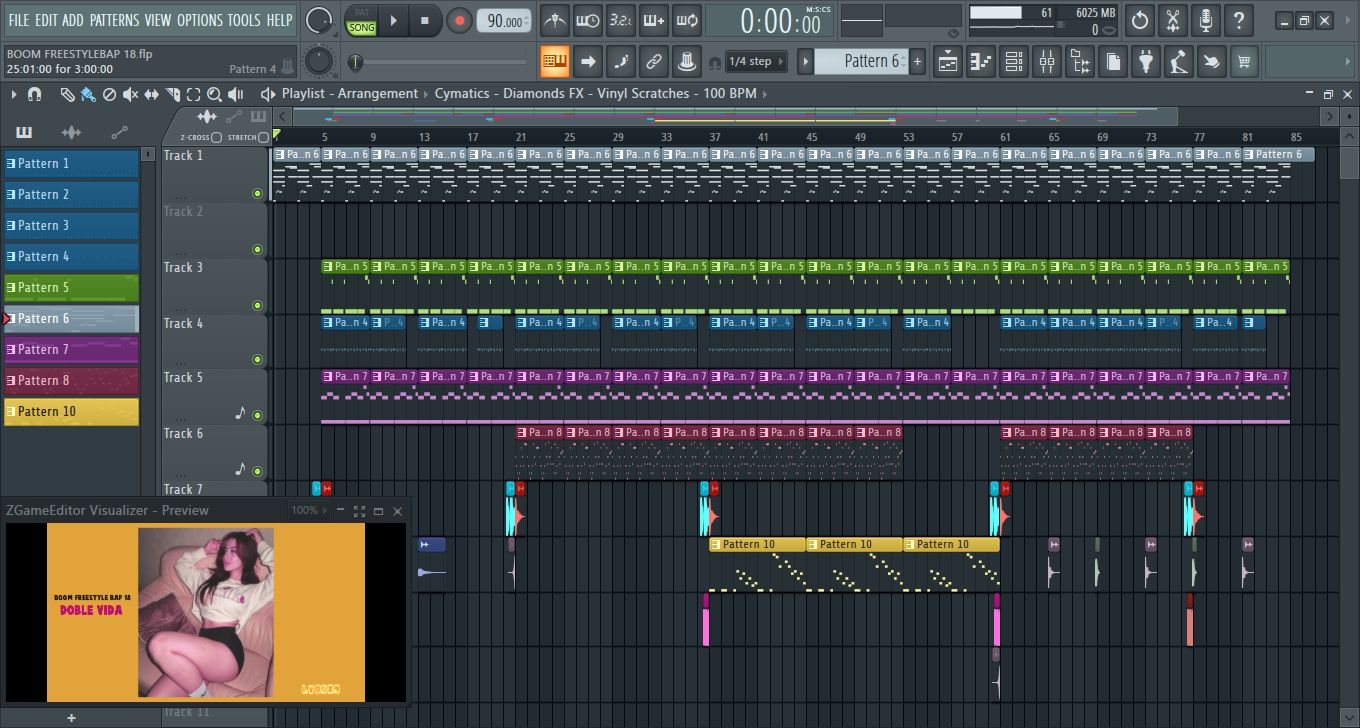Toggle the overdub blend recording icon

tap(653, 20)
